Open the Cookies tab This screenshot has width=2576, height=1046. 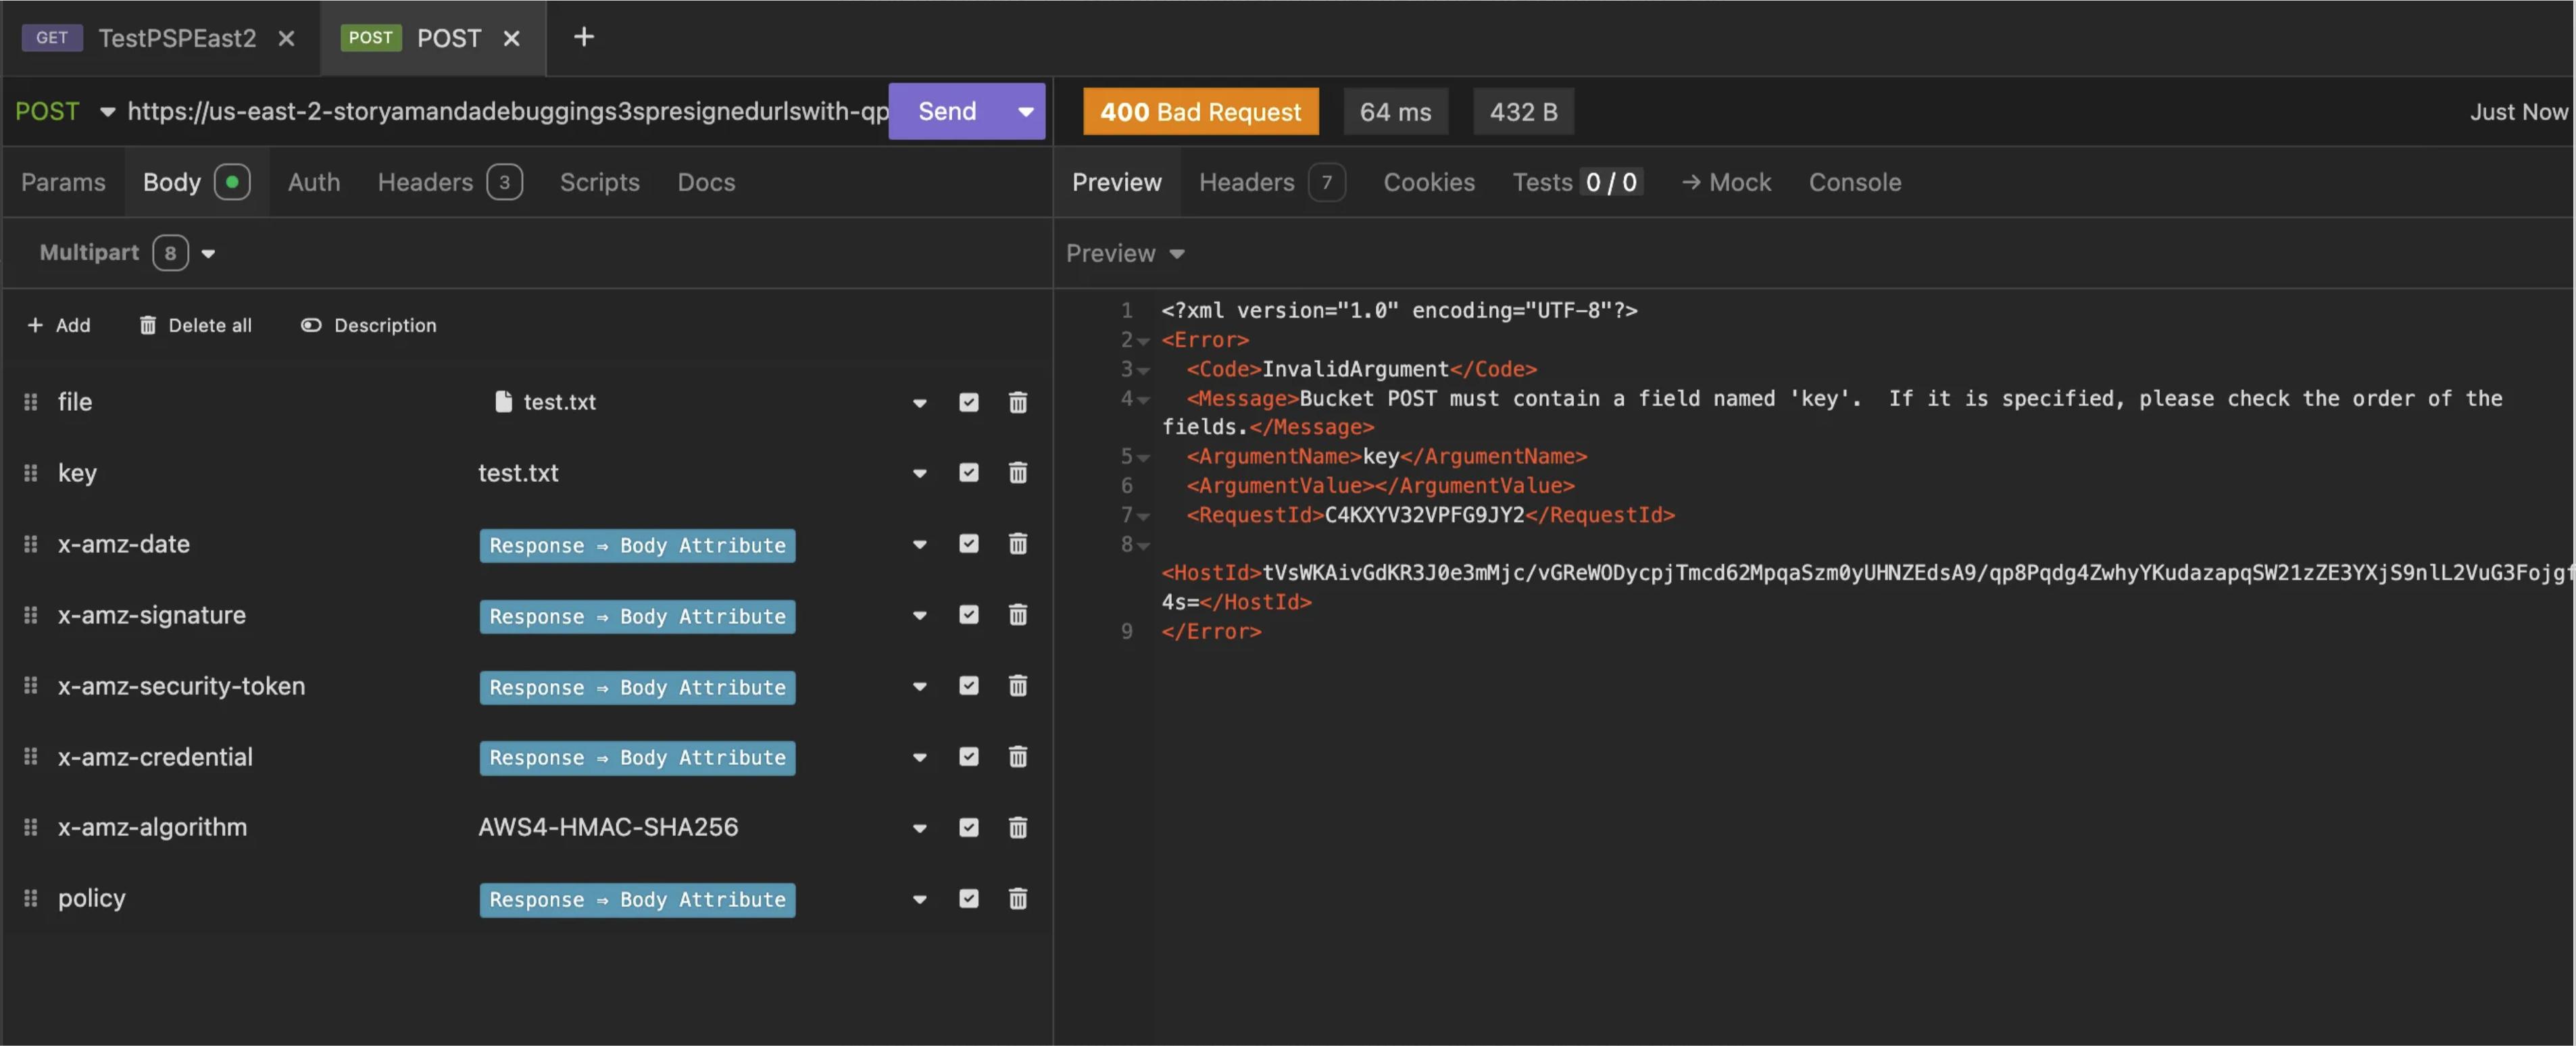tap(1428, 182)
